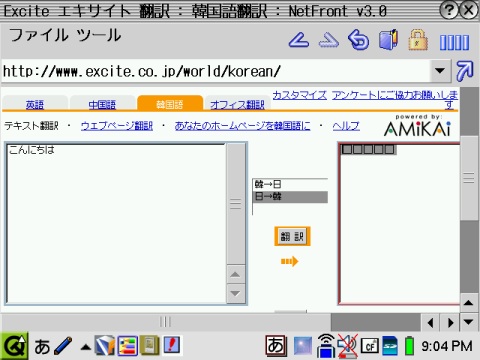
Task: Go forward with the forward arrow icon
Action: coord(329,40)
